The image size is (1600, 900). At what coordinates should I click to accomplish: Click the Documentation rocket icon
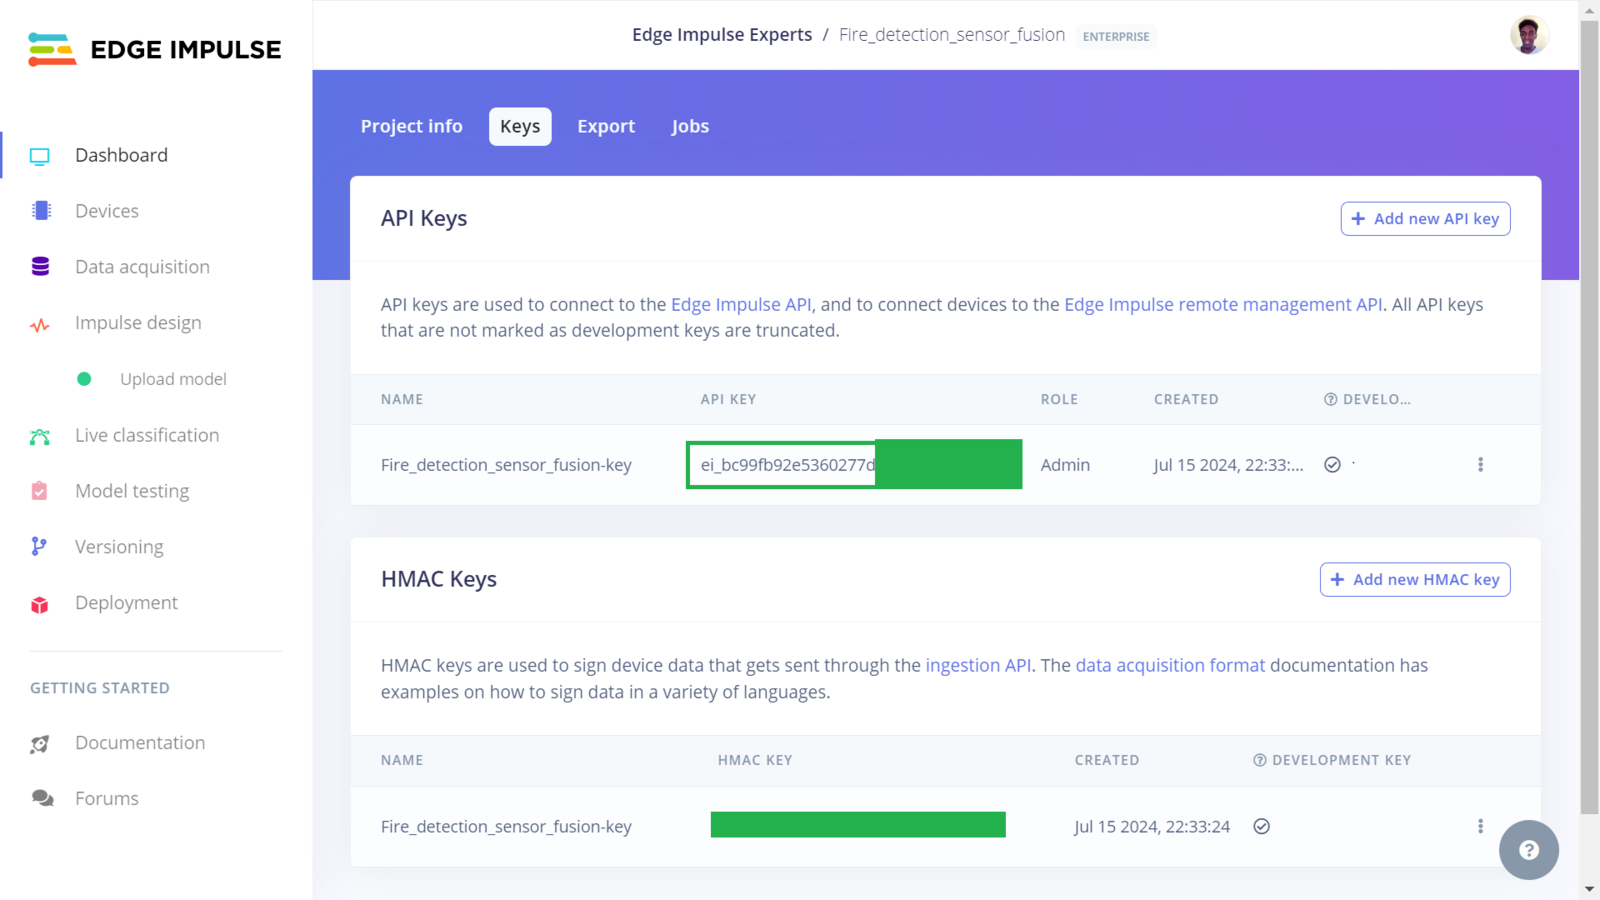pyautogui.click(x=40, y=744)
